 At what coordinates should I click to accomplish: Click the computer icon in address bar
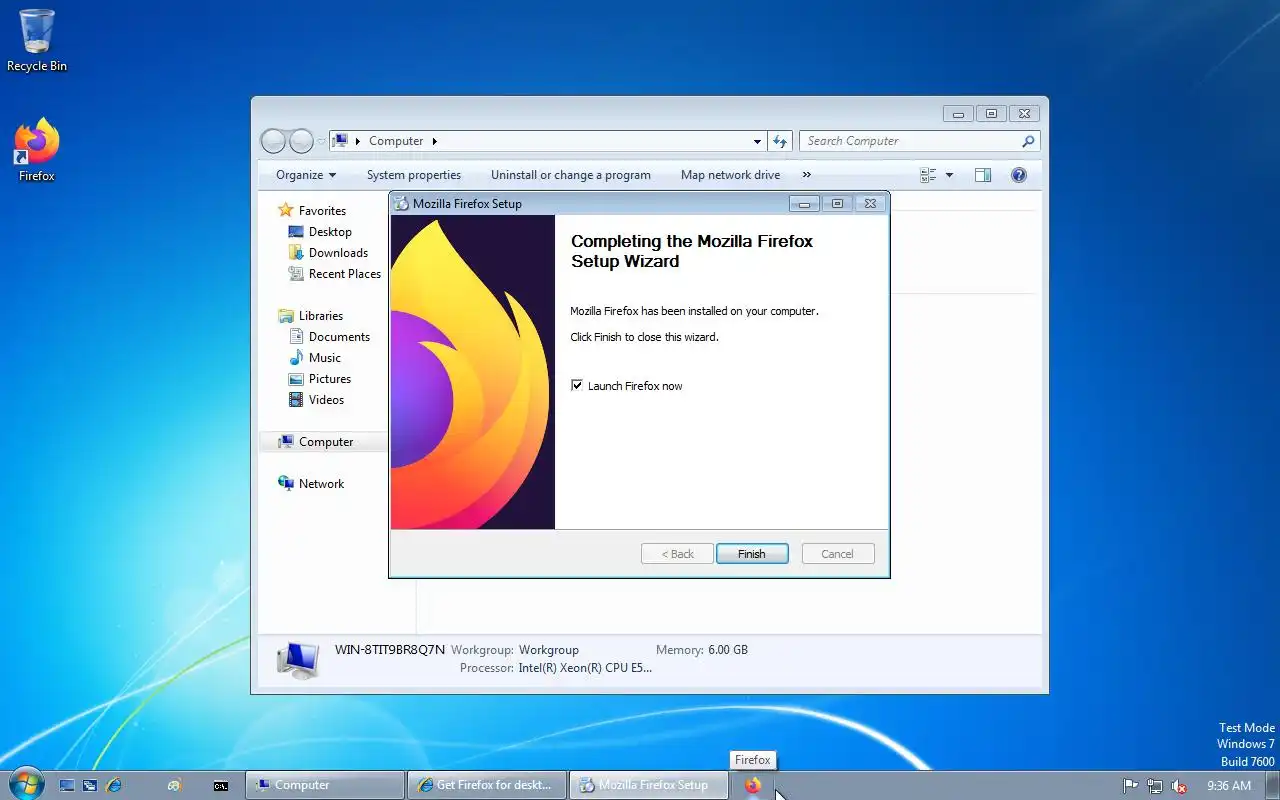340,141
